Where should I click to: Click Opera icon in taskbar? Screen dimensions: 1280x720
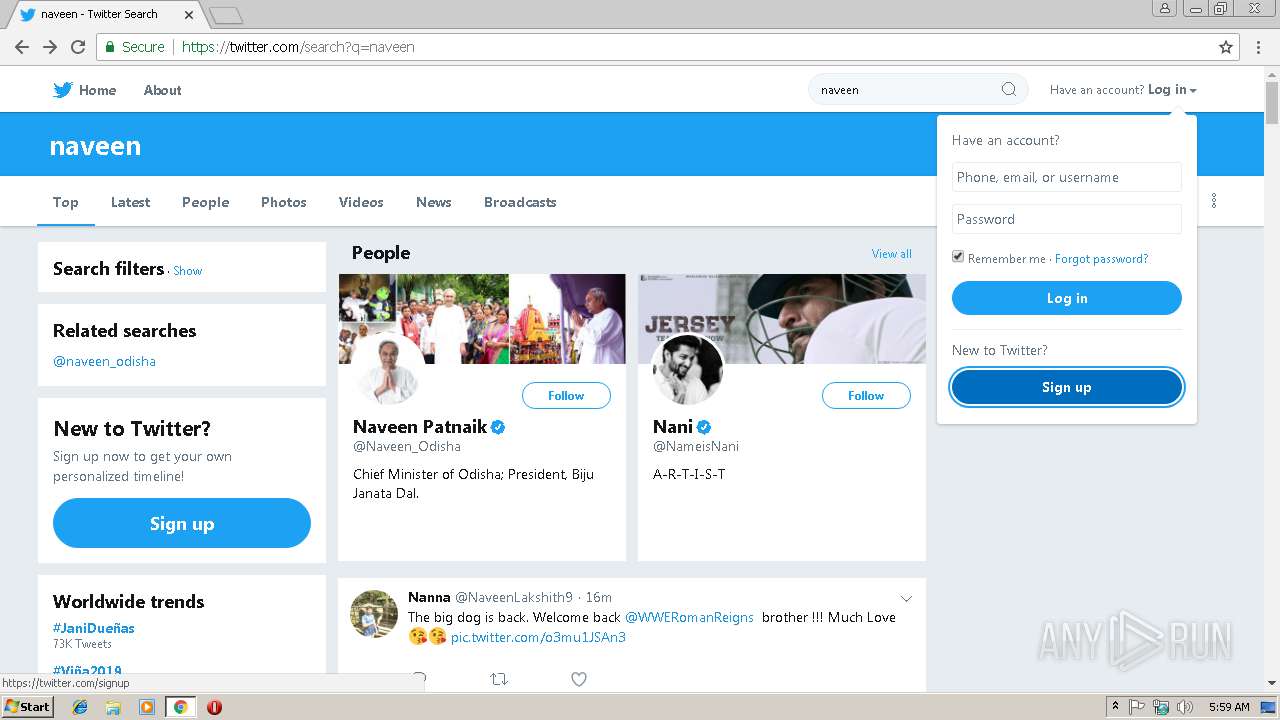(x=214, y=707)
